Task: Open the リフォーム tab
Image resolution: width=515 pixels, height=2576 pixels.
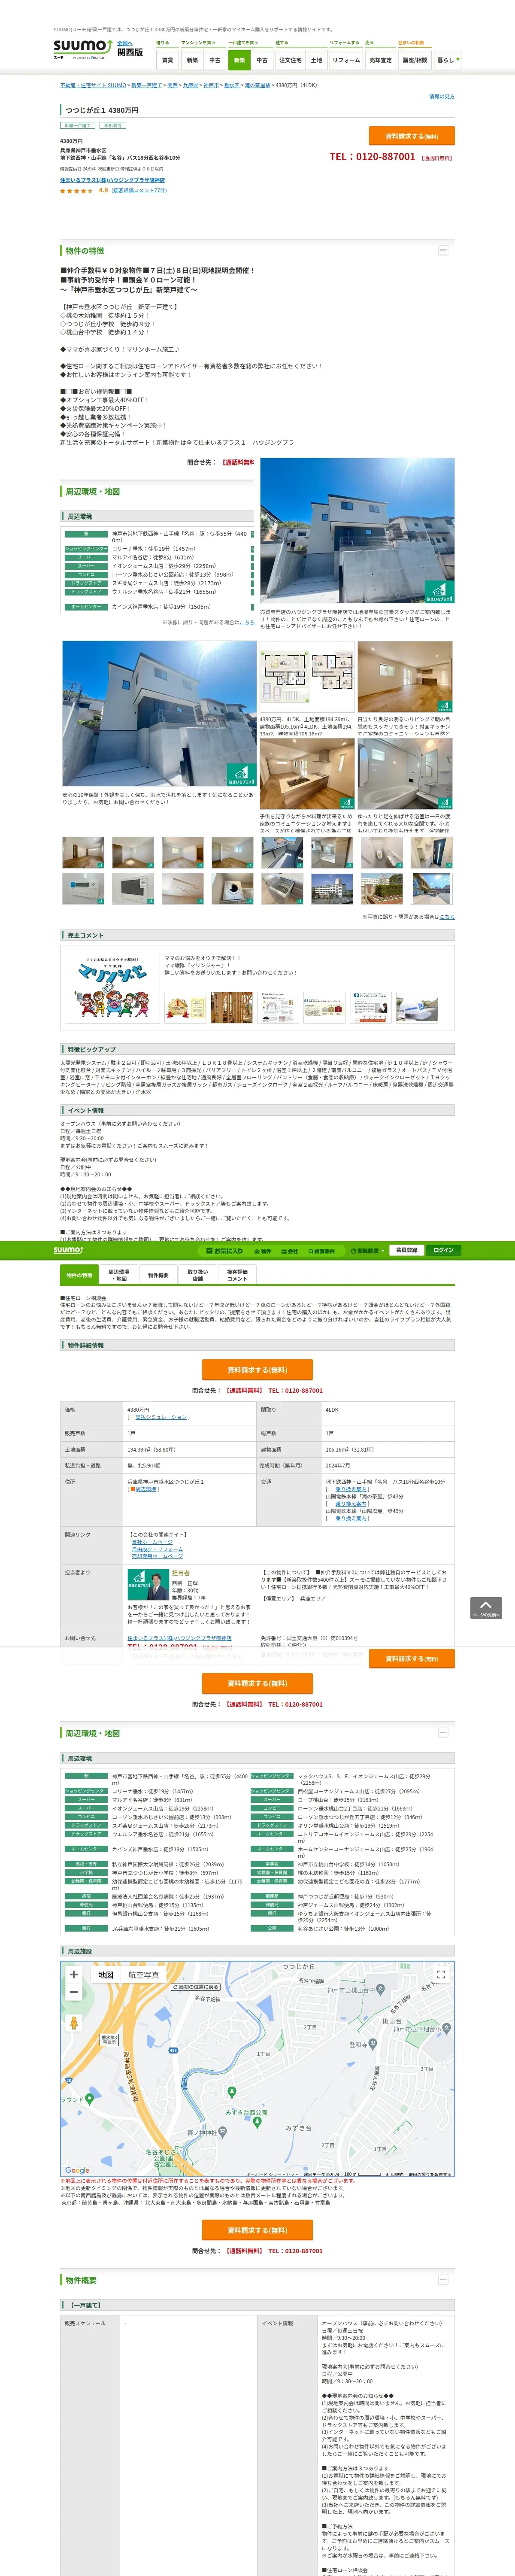Action: point(346,60)
